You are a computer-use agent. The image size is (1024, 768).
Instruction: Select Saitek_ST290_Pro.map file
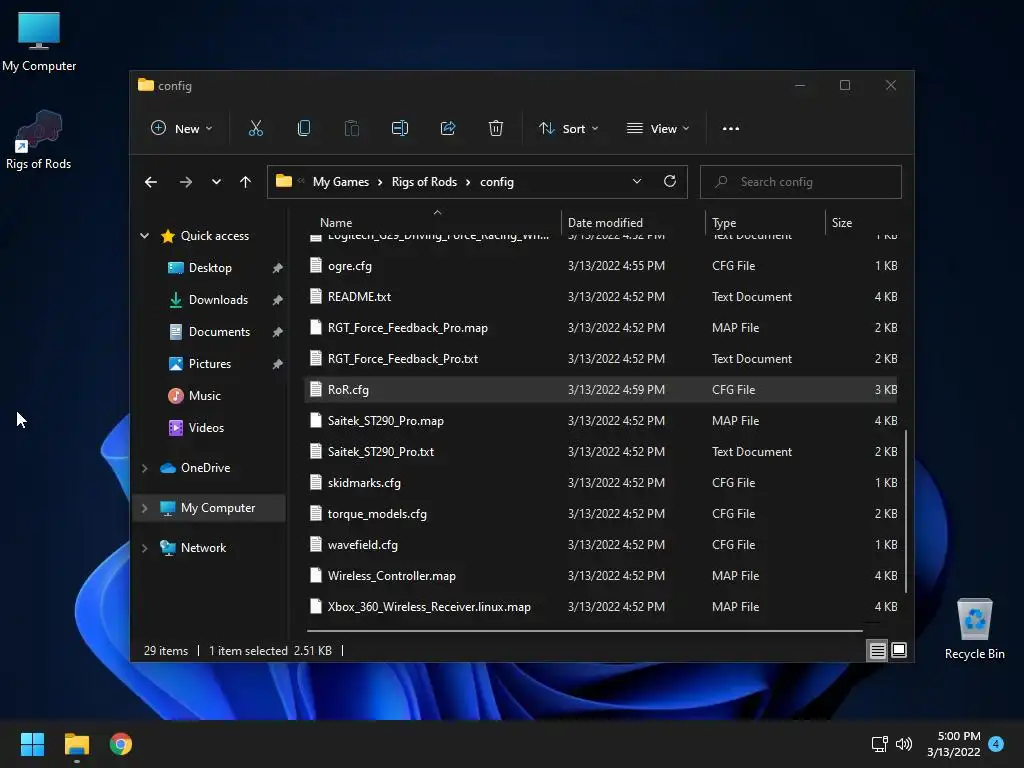[x=601, y=421]
